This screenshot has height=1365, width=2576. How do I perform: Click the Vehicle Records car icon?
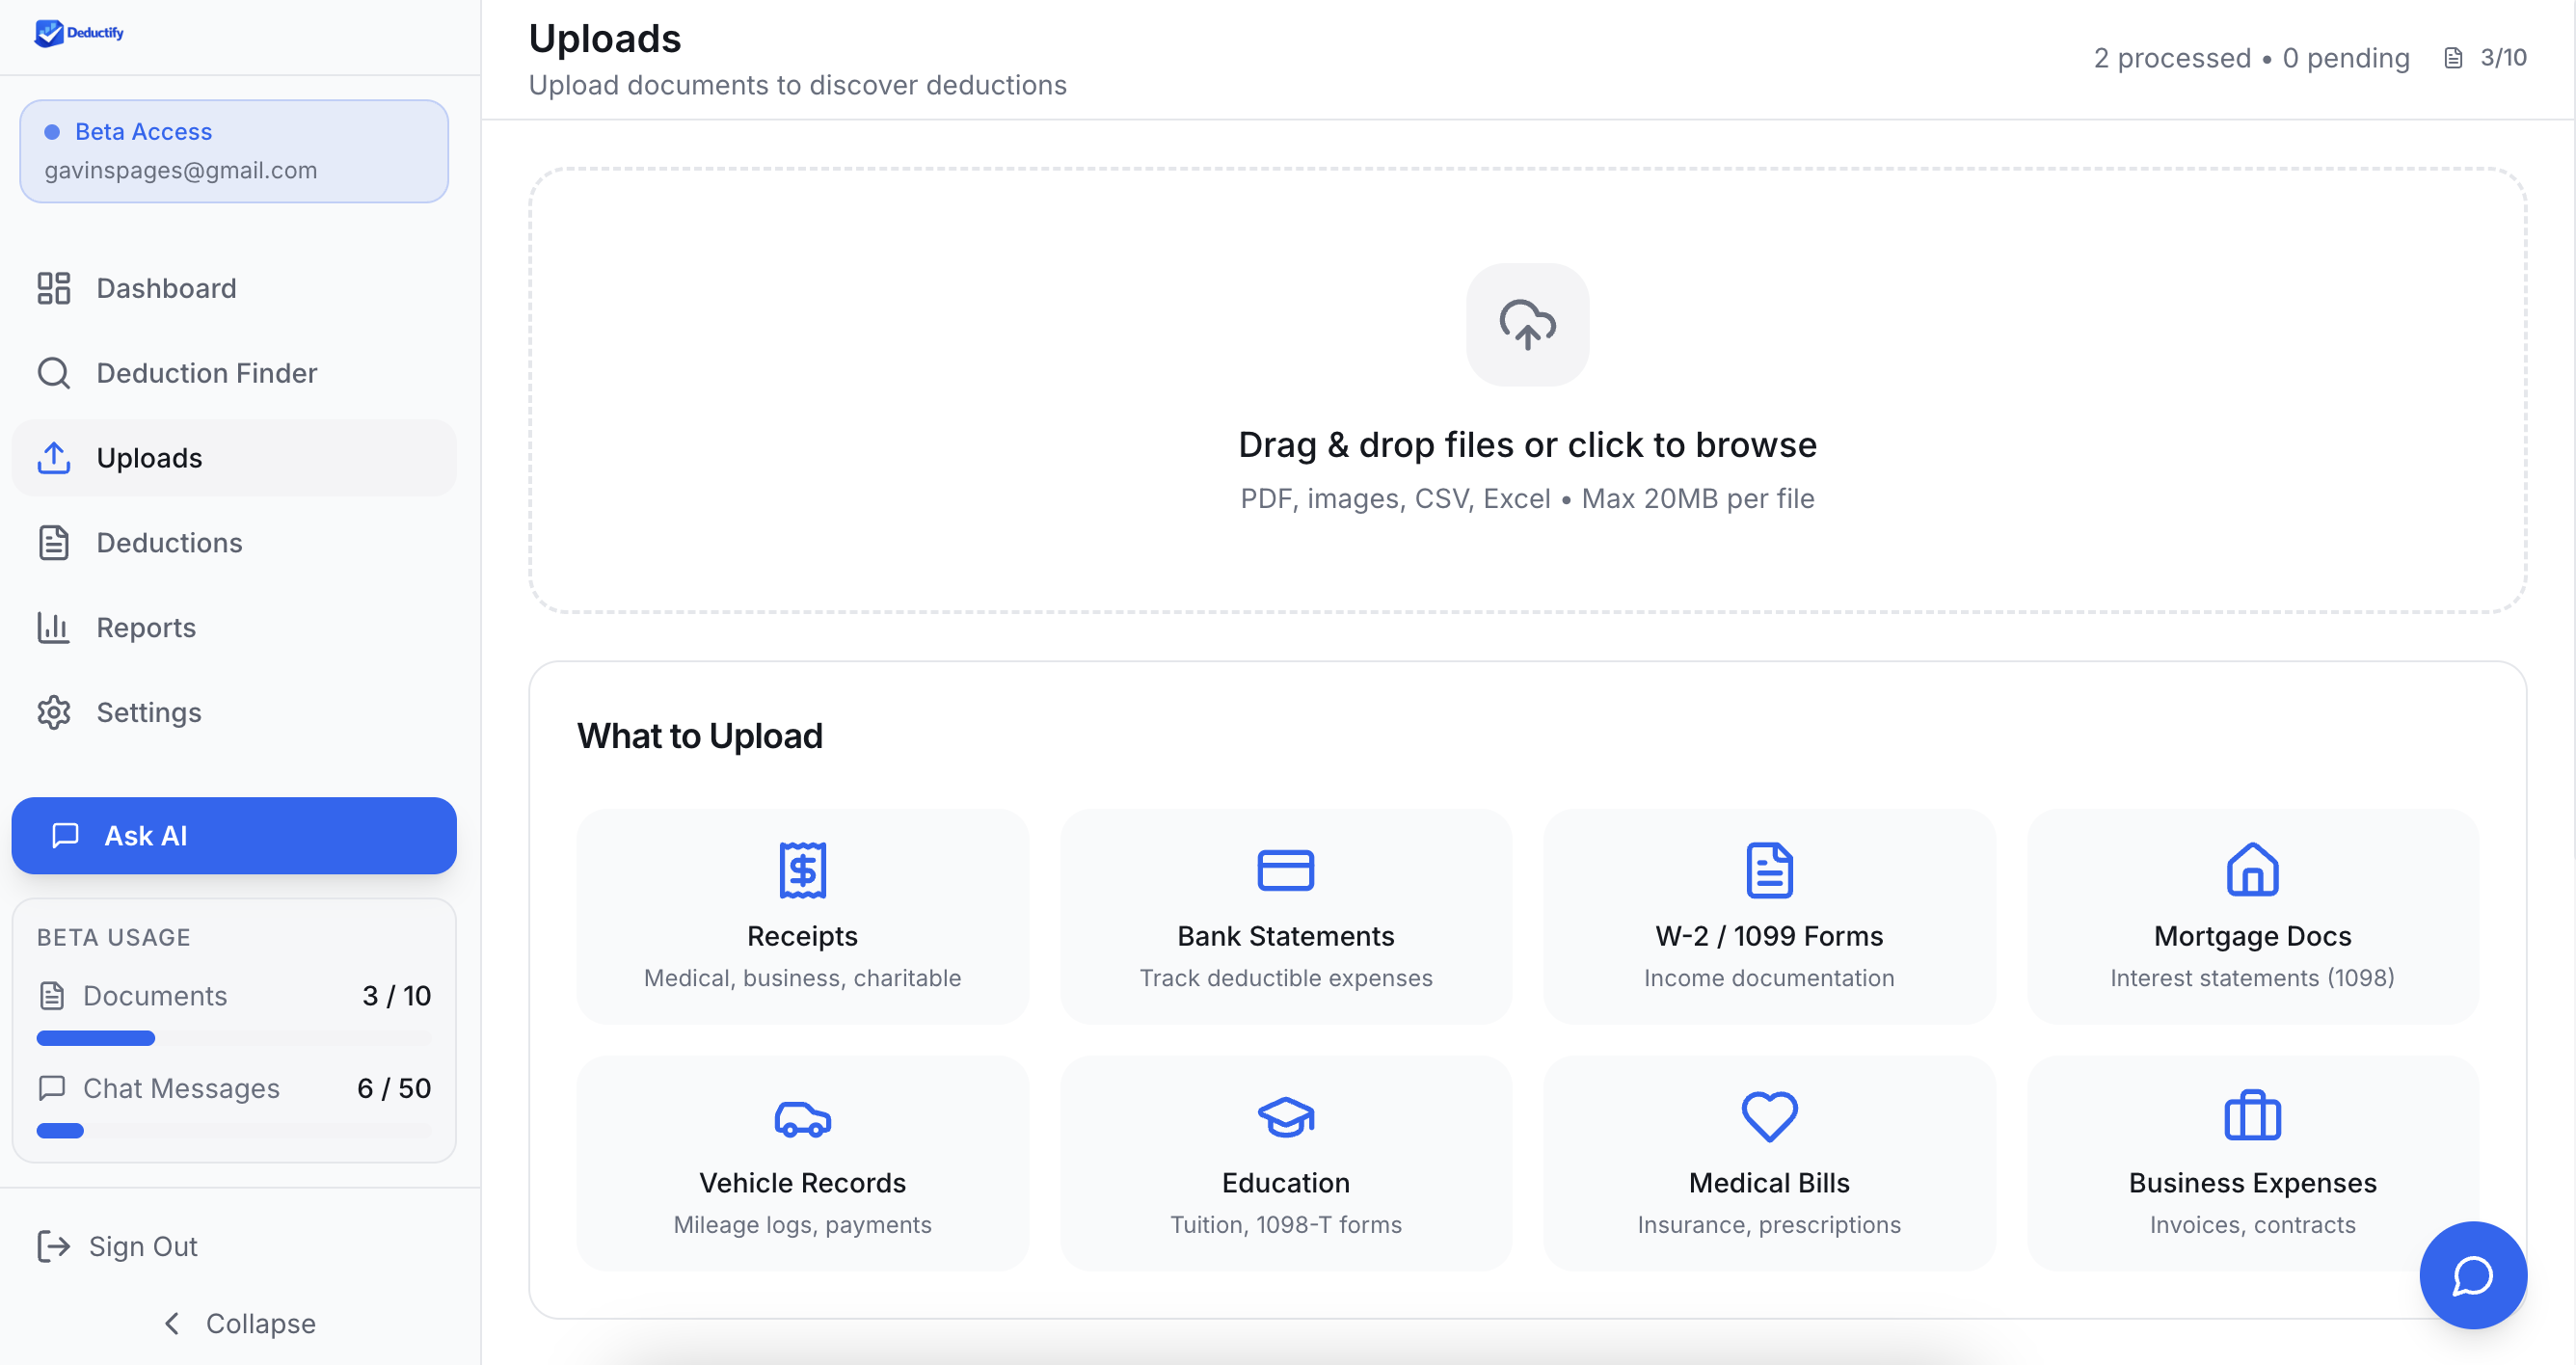[802, 1117]
